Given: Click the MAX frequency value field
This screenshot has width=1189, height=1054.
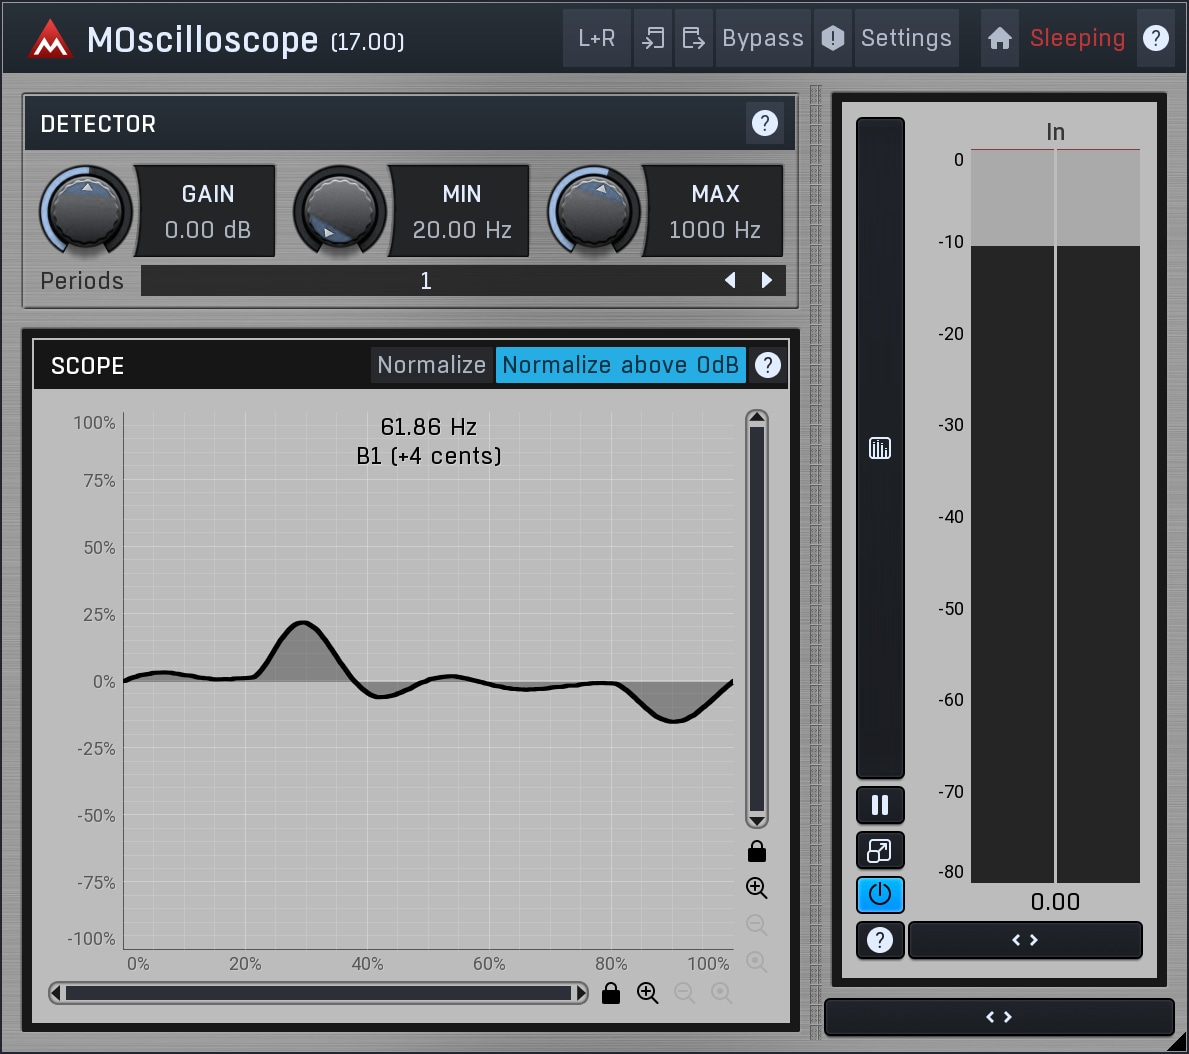Looking at the screenshot, I should coord(714,230).
